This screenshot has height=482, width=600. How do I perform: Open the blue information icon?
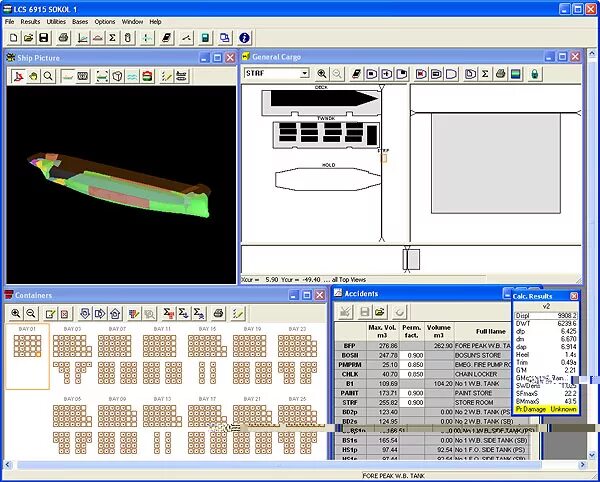pos(244,38)
